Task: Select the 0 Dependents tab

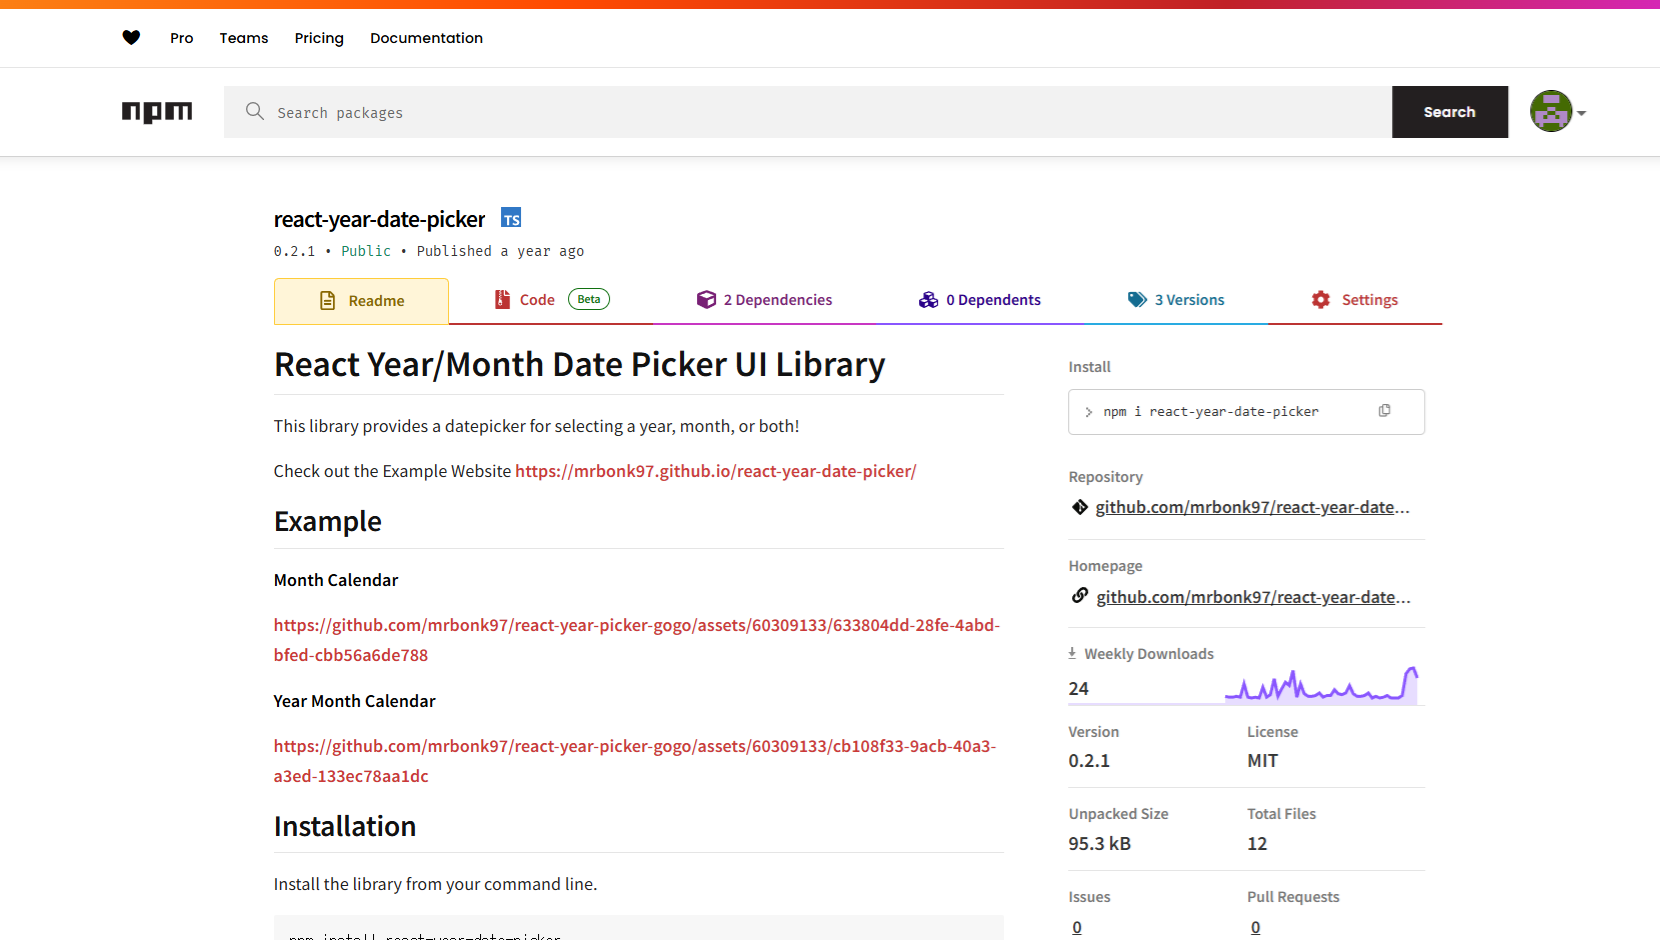Action: coord(980,300)
